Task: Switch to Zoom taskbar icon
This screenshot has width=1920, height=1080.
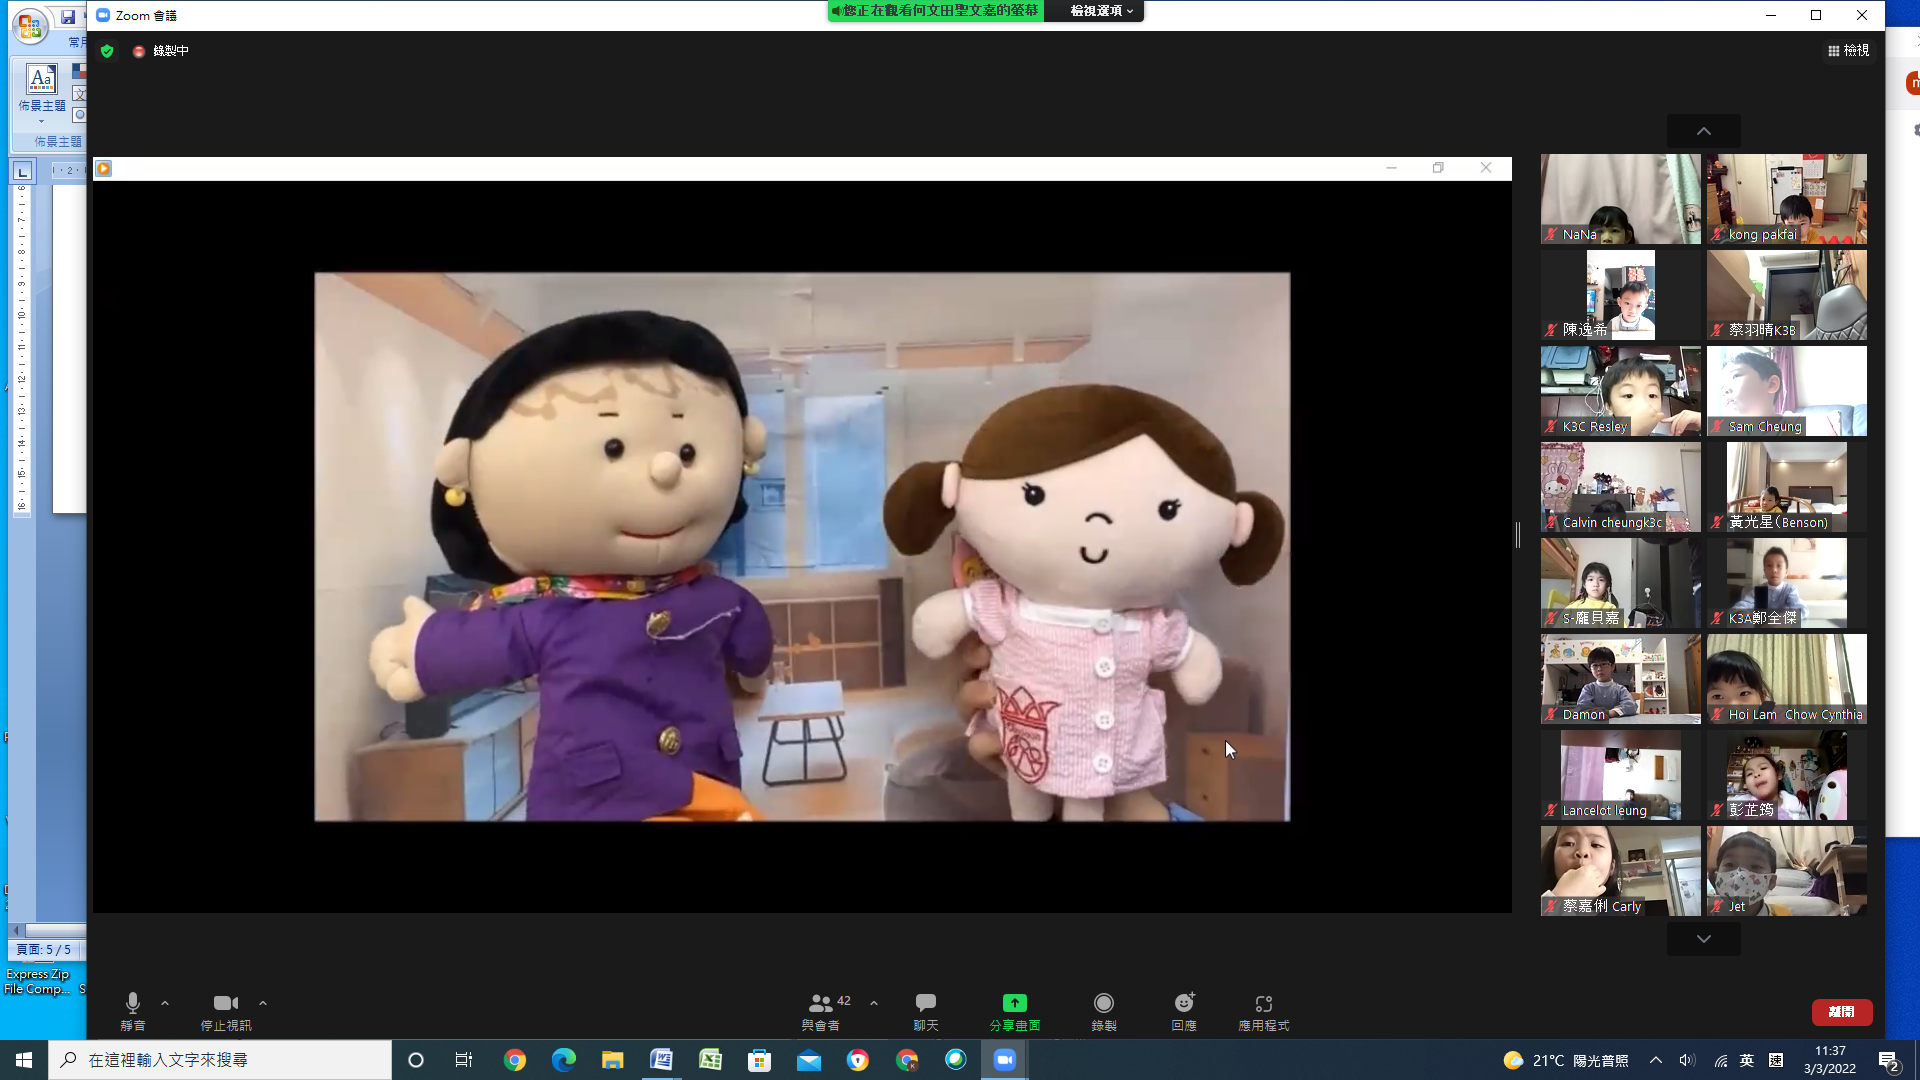Action: 1005,1060
